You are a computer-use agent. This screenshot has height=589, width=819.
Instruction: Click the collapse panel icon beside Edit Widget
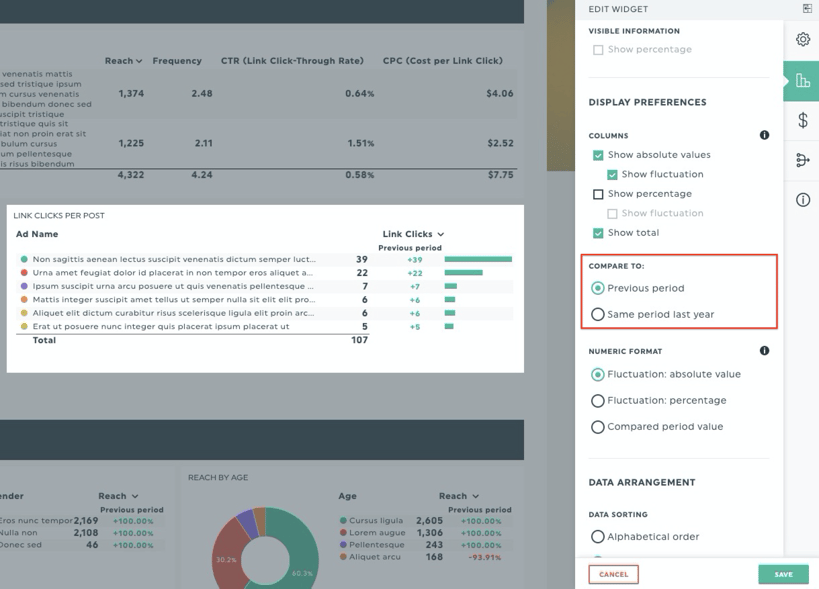tap(807, 9)
